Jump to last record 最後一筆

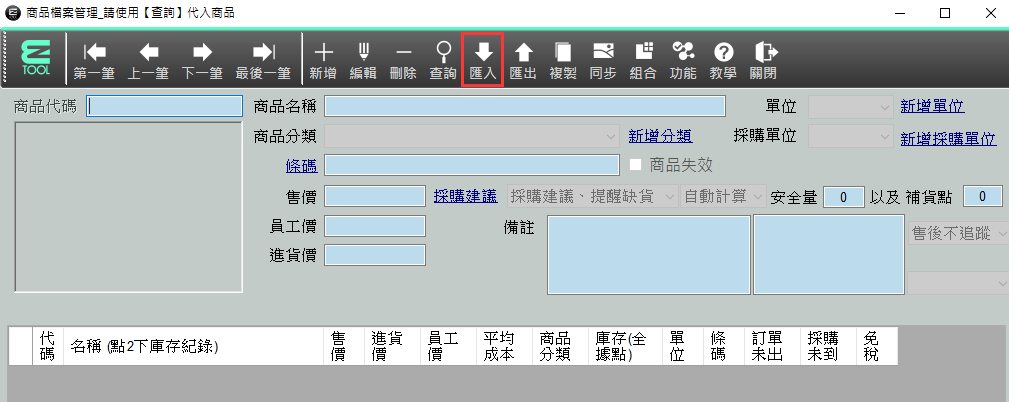coord(263,61)
